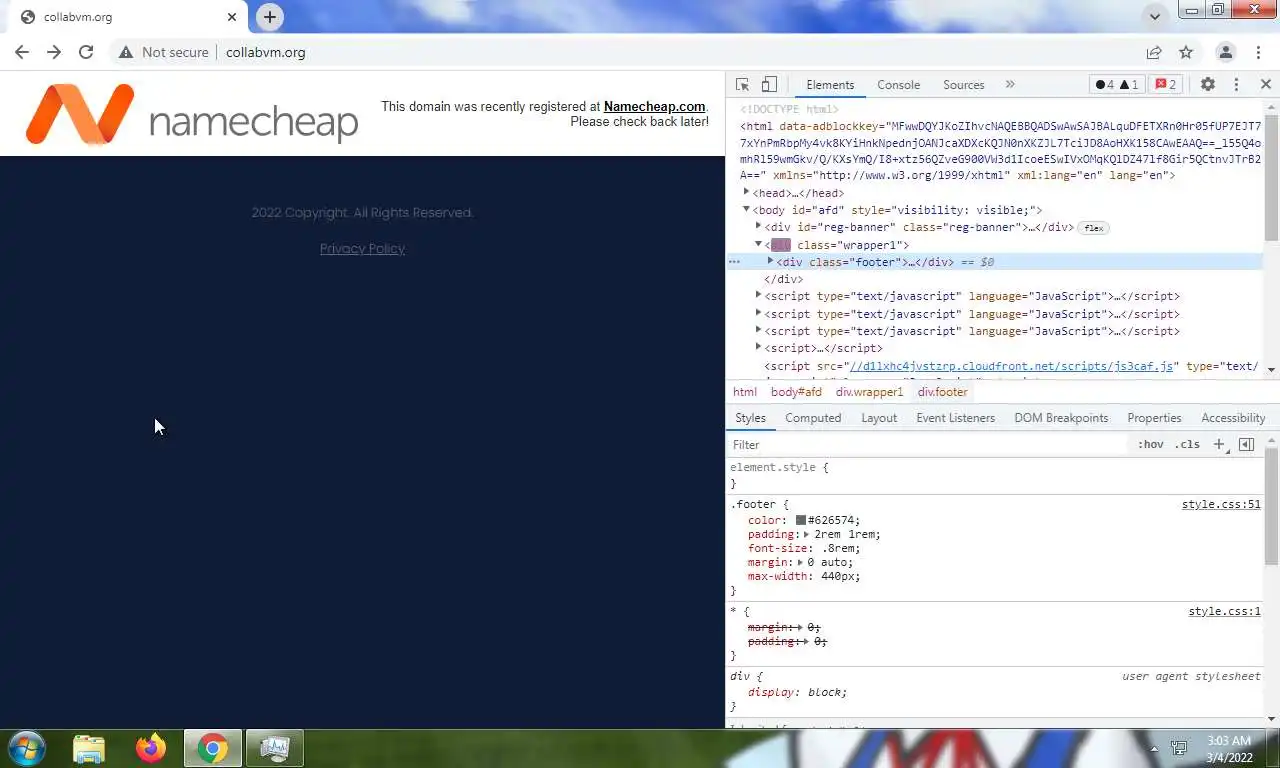1280x768 pixels.
Task: Switch to the Layout tab
Action: coord(879,418)
